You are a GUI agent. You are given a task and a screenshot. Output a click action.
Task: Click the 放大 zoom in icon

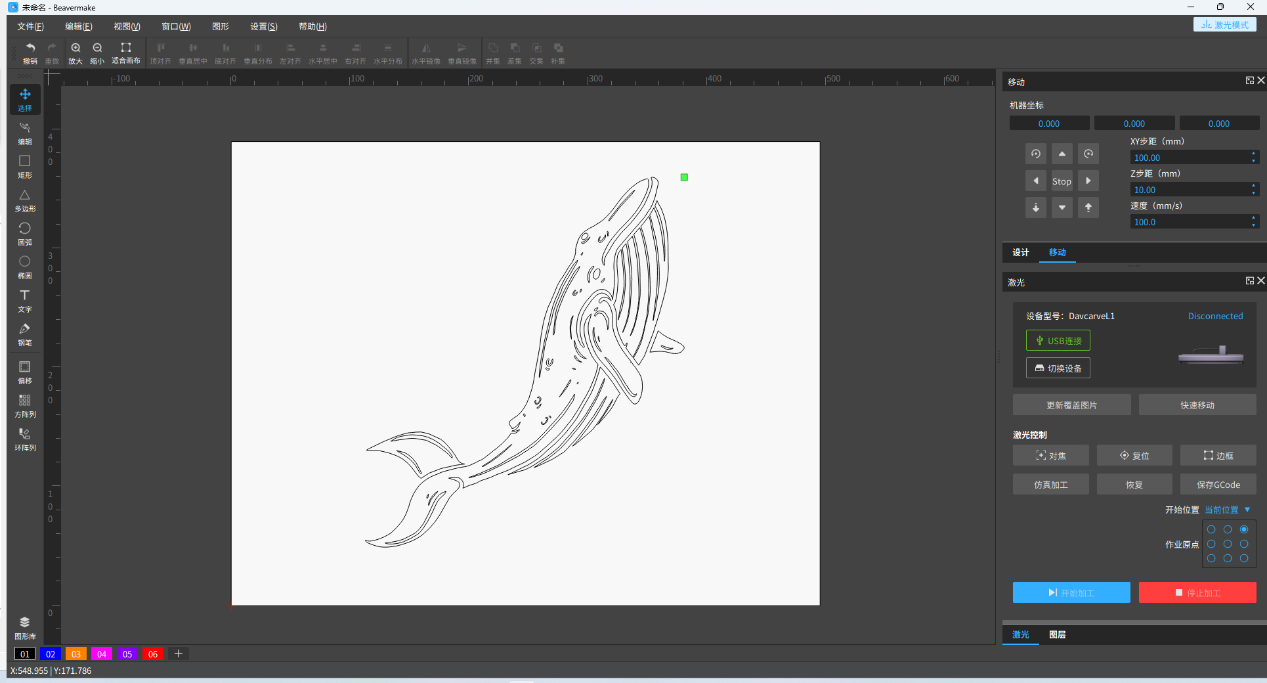click(x=76, y=52)
